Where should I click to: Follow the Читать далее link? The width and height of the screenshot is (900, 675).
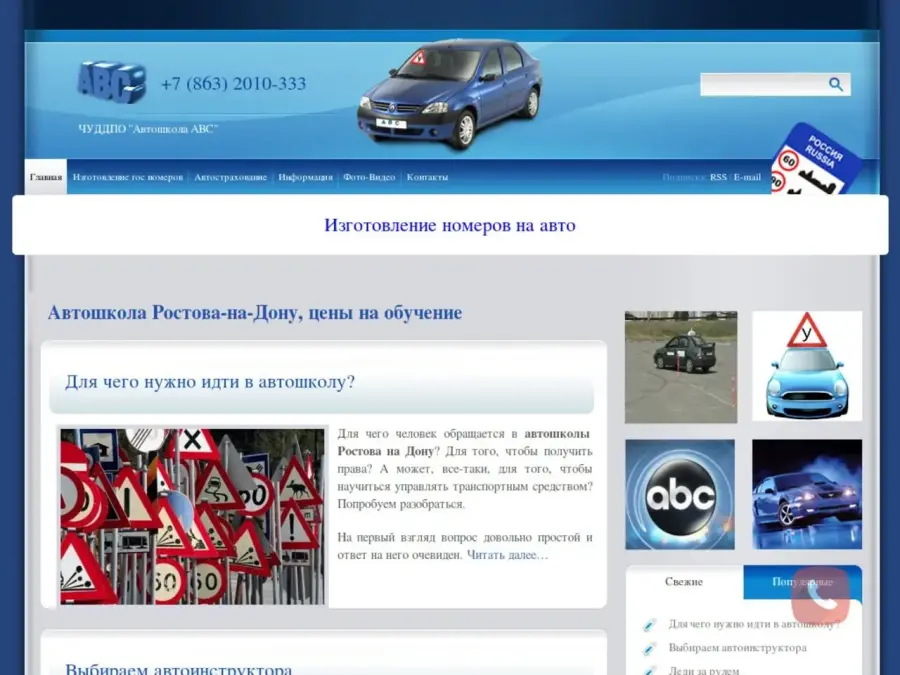point(508,555)
